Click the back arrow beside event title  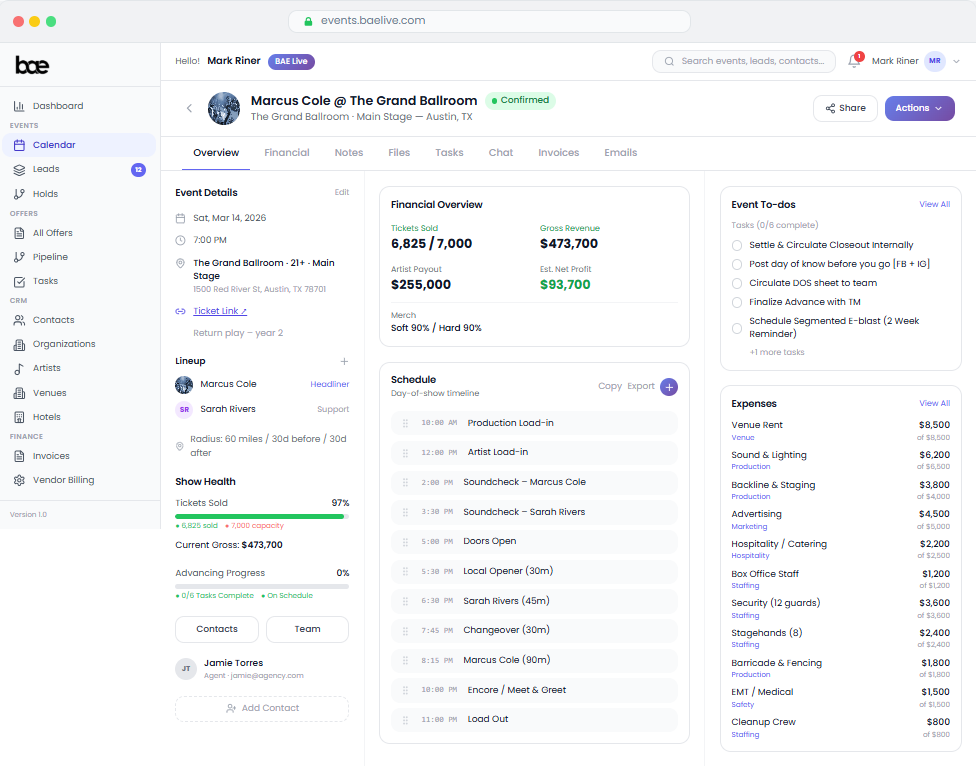tap(189, 108)
